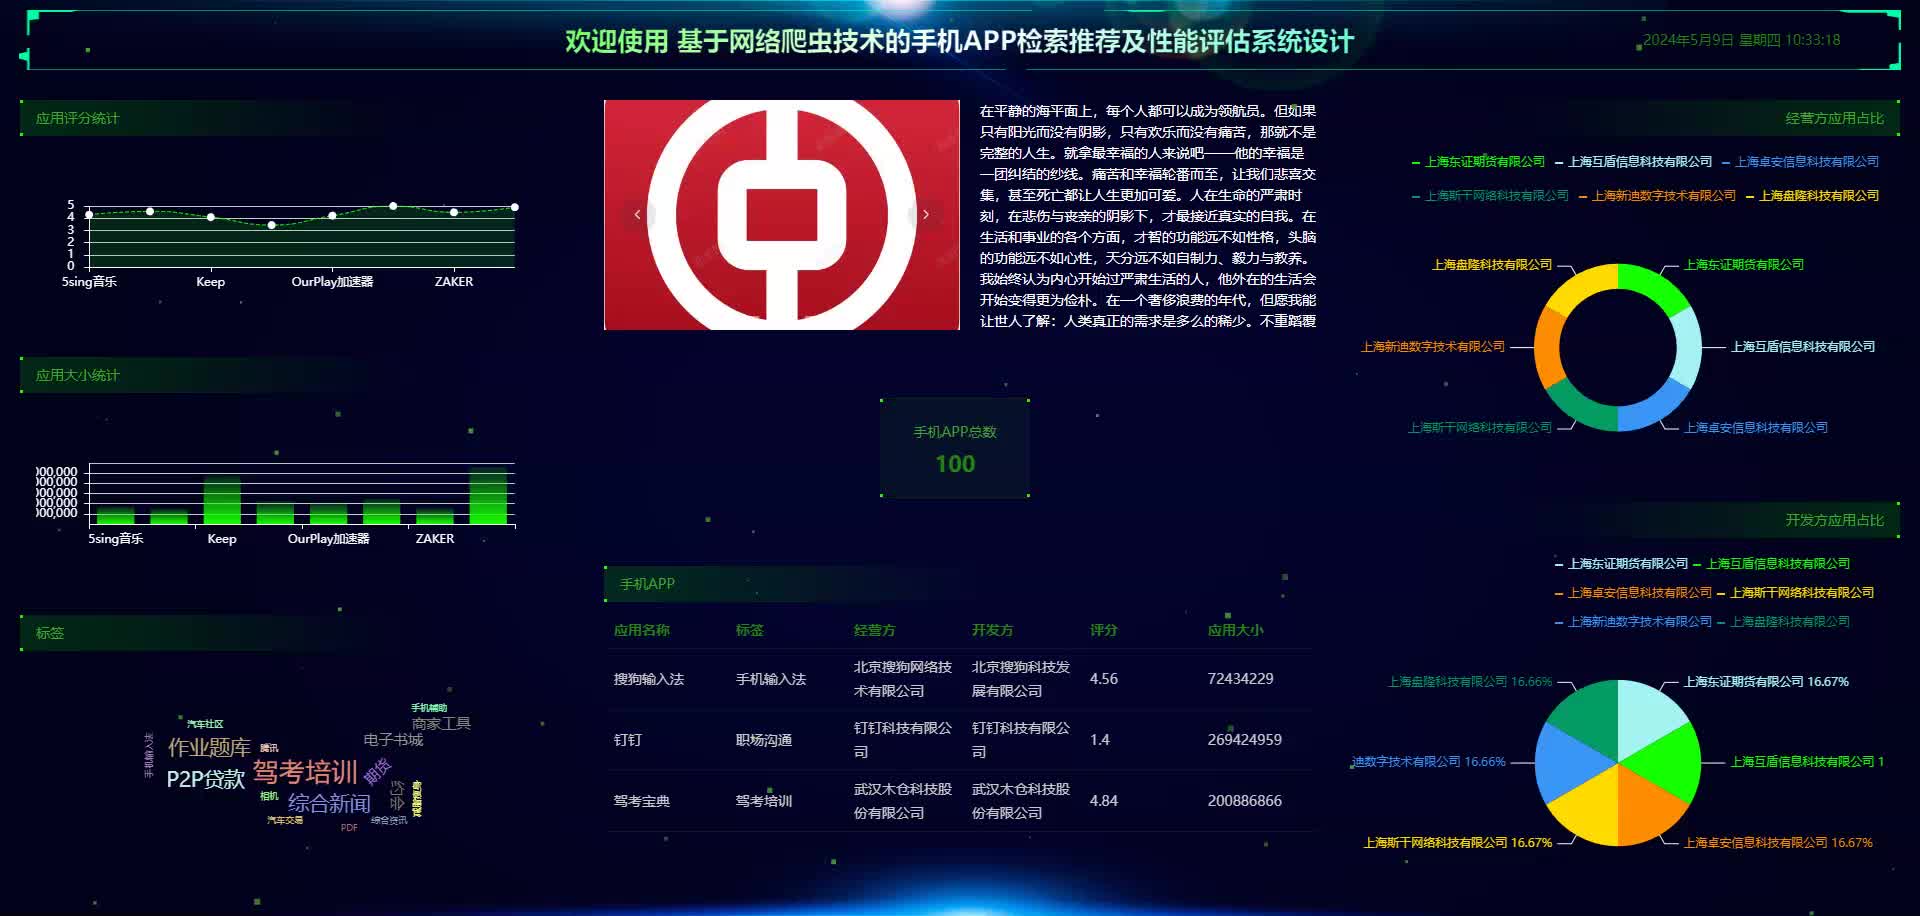Screen dimensions: 1920x916
Task: Click the 4.84 rating cell
Action: click(1104, 801)
